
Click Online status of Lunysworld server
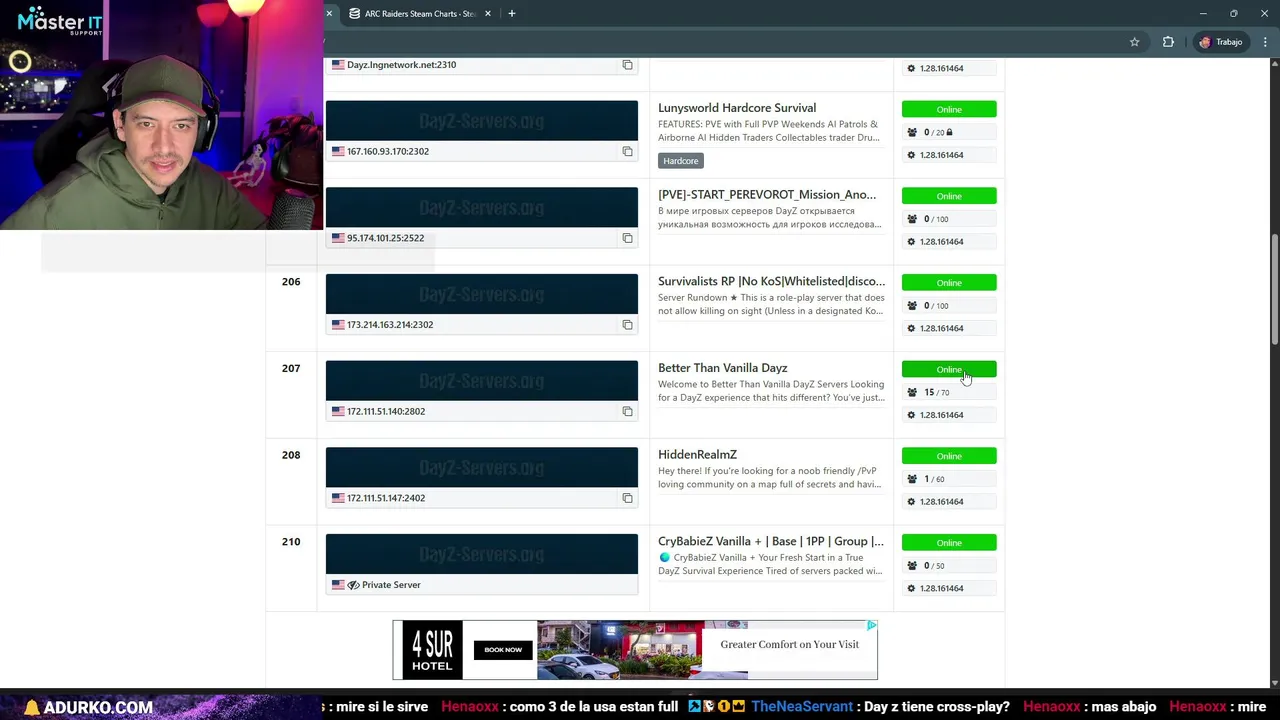[949, 110]
